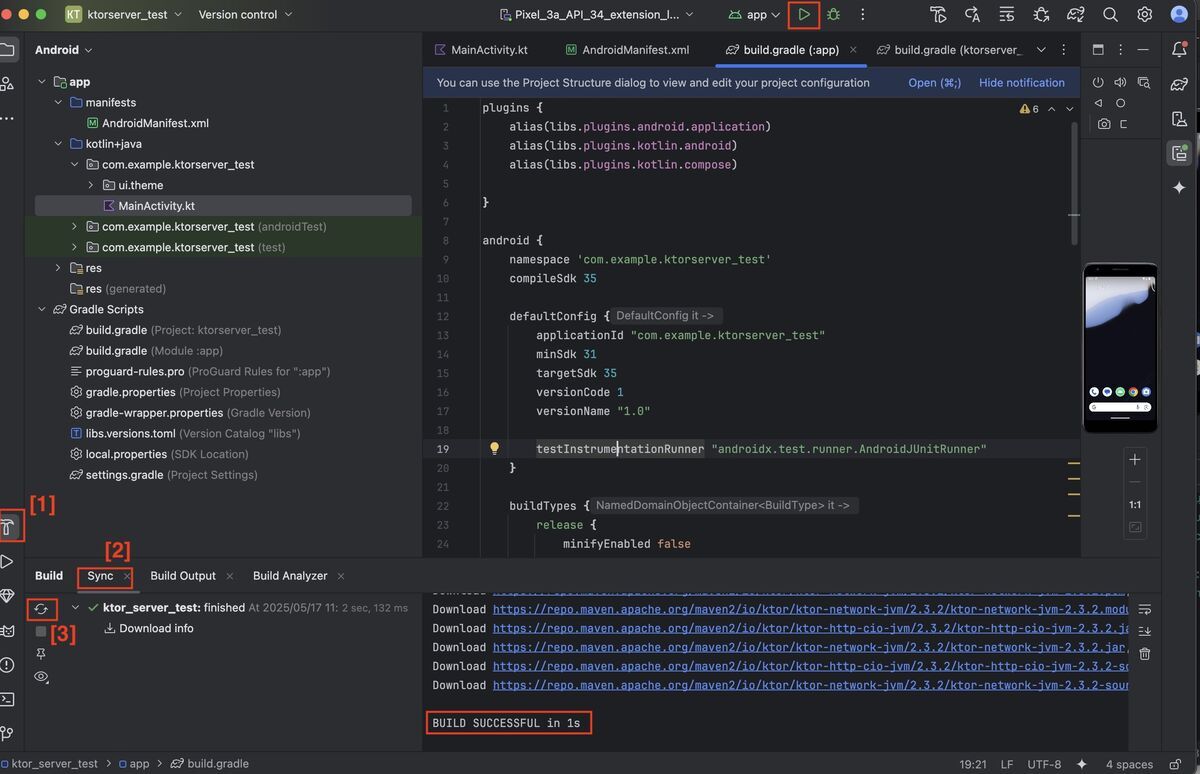Click emulator Back triangle button
This screenshot has height=774, width=1200.
(1099, 103)
